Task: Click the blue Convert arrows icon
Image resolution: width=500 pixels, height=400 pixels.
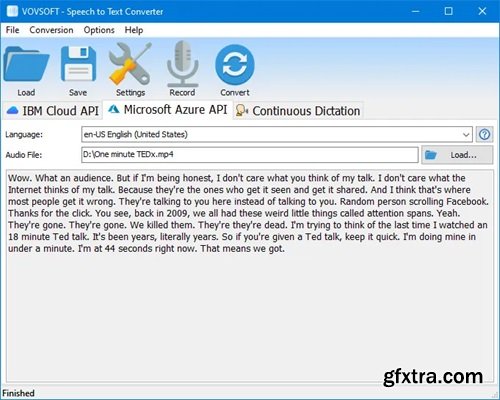Action: click(x=235, y=65)
